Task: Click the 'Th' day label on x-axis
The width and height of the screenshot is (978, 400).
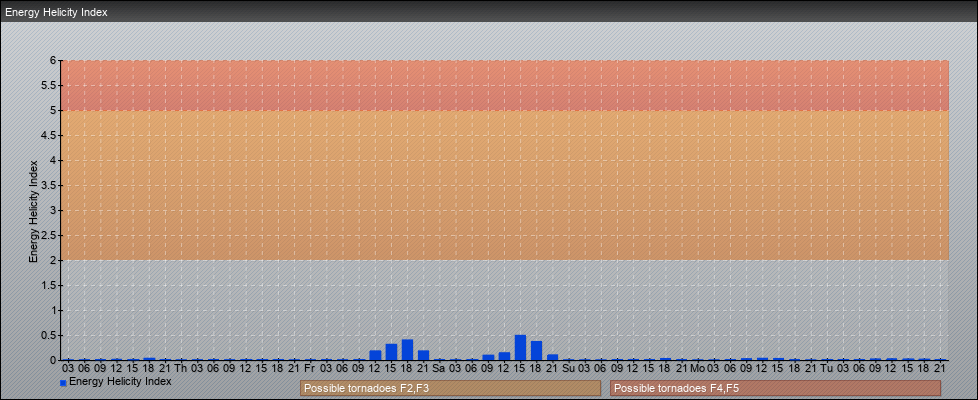Action: coord(181,368)
